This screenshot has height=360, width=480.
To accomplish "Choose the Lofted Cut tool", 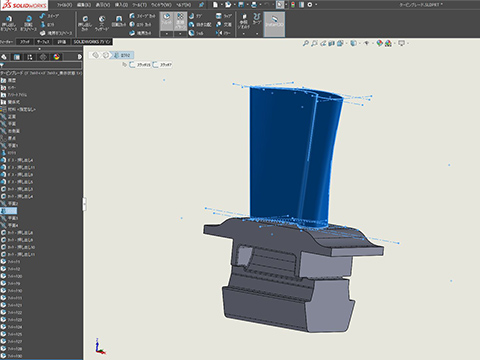I will [x=140, y=25].
